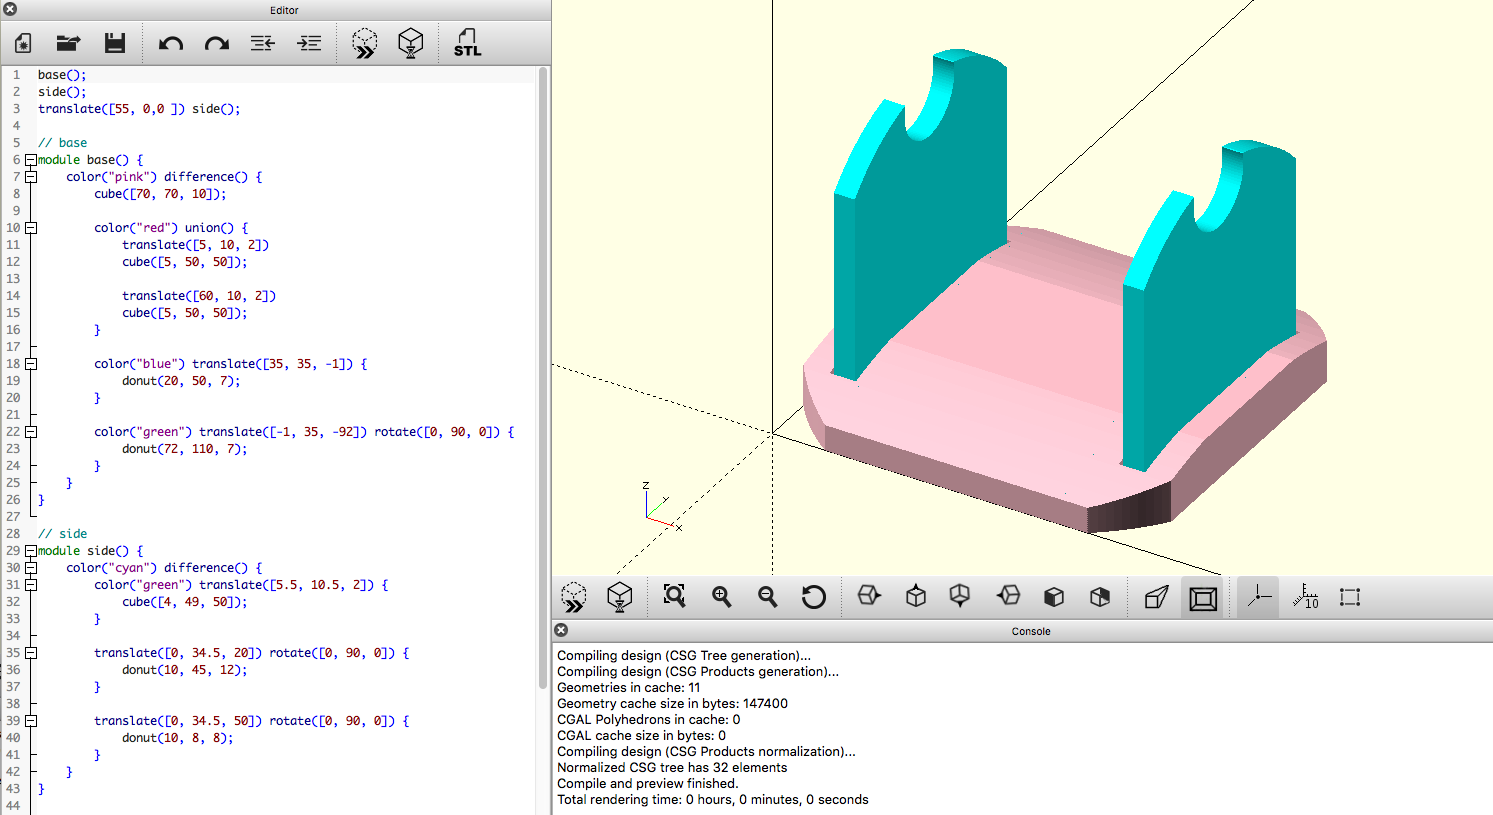Collapse the red union() block fold
The image size is (1493, 815).
[x=31, y=228]
